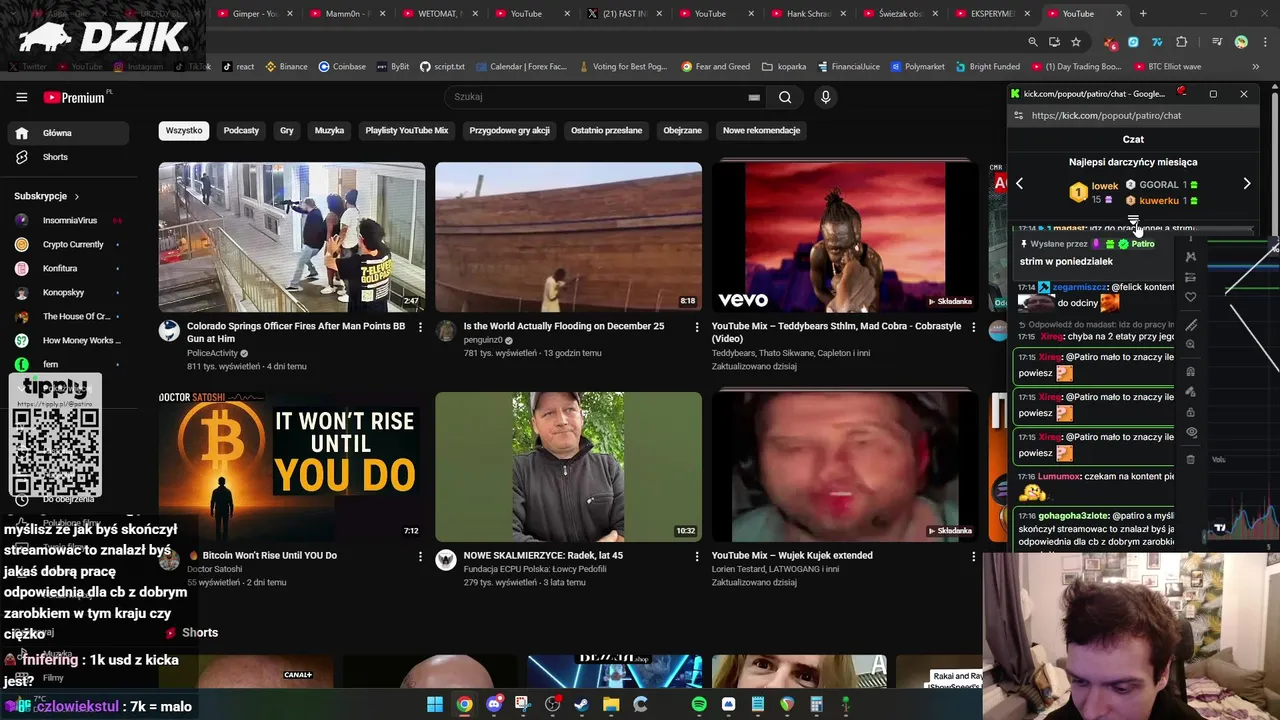Open BTC Elliot wave bookmark
1280x720 pixels.
pos(1167,67)
